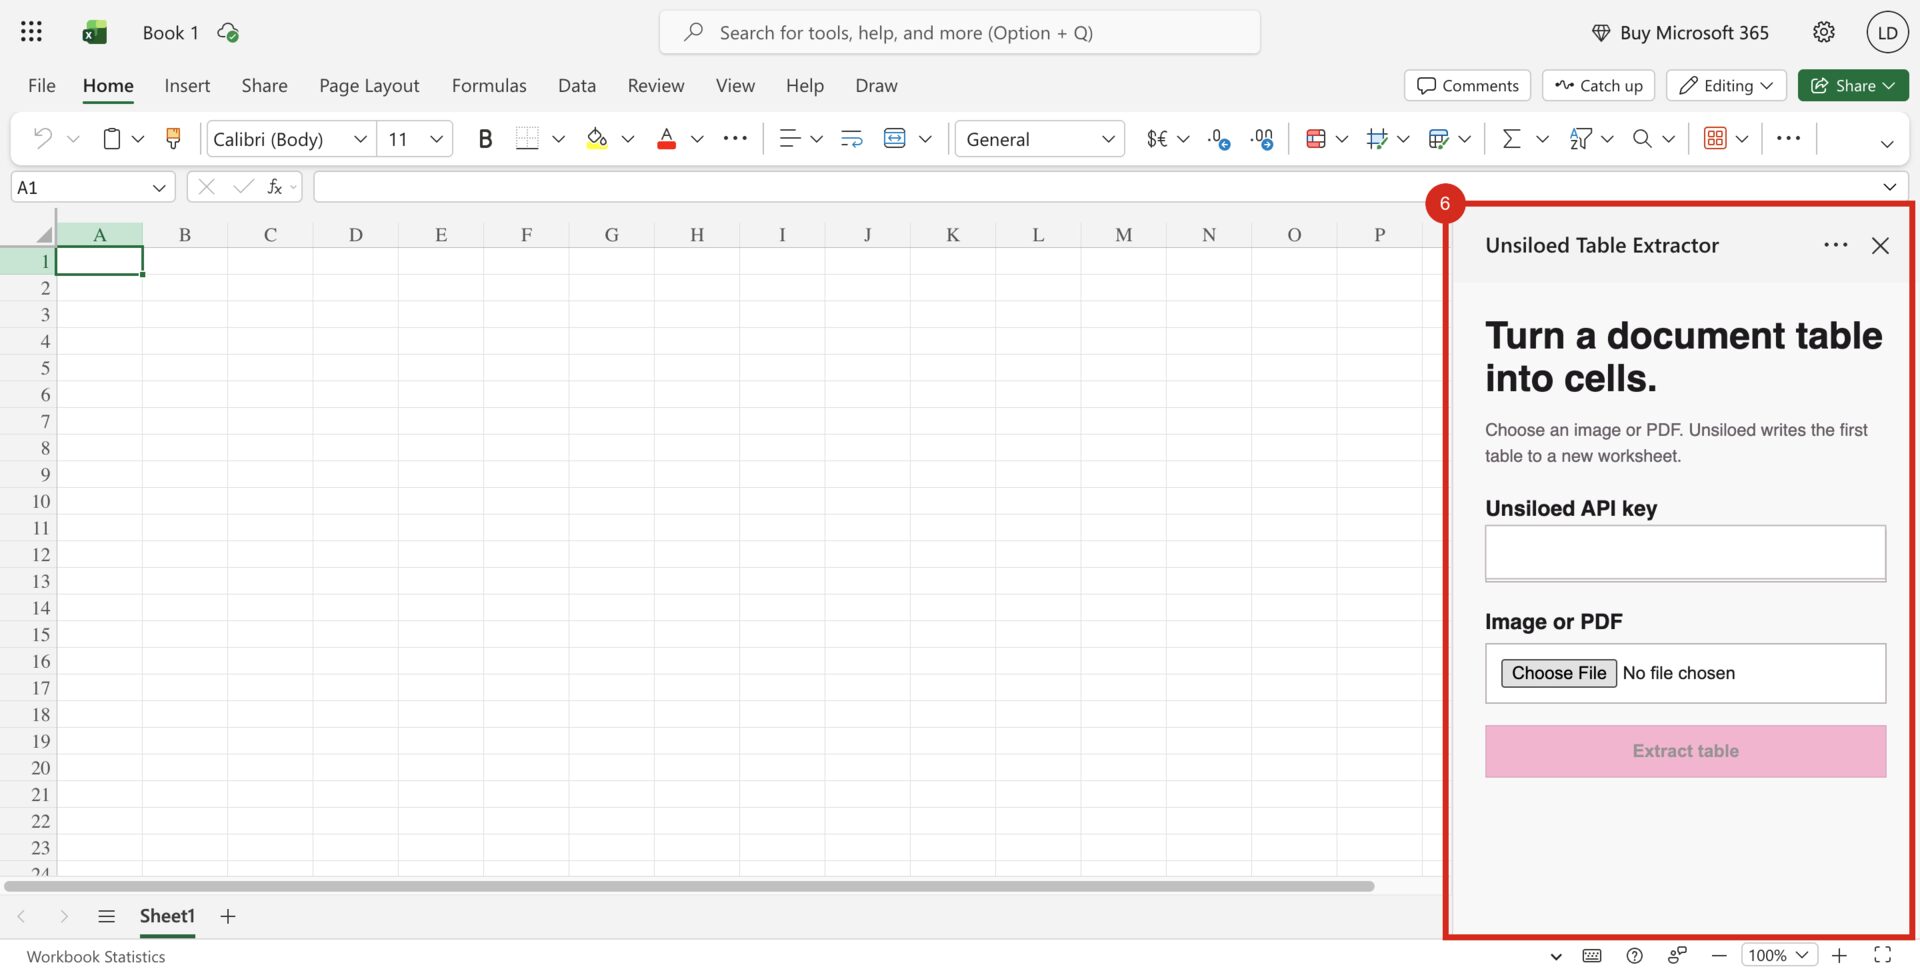Open the font name dropdown
The height and width of the screenshot is (969, 1920).
click(x=360, y=139)
